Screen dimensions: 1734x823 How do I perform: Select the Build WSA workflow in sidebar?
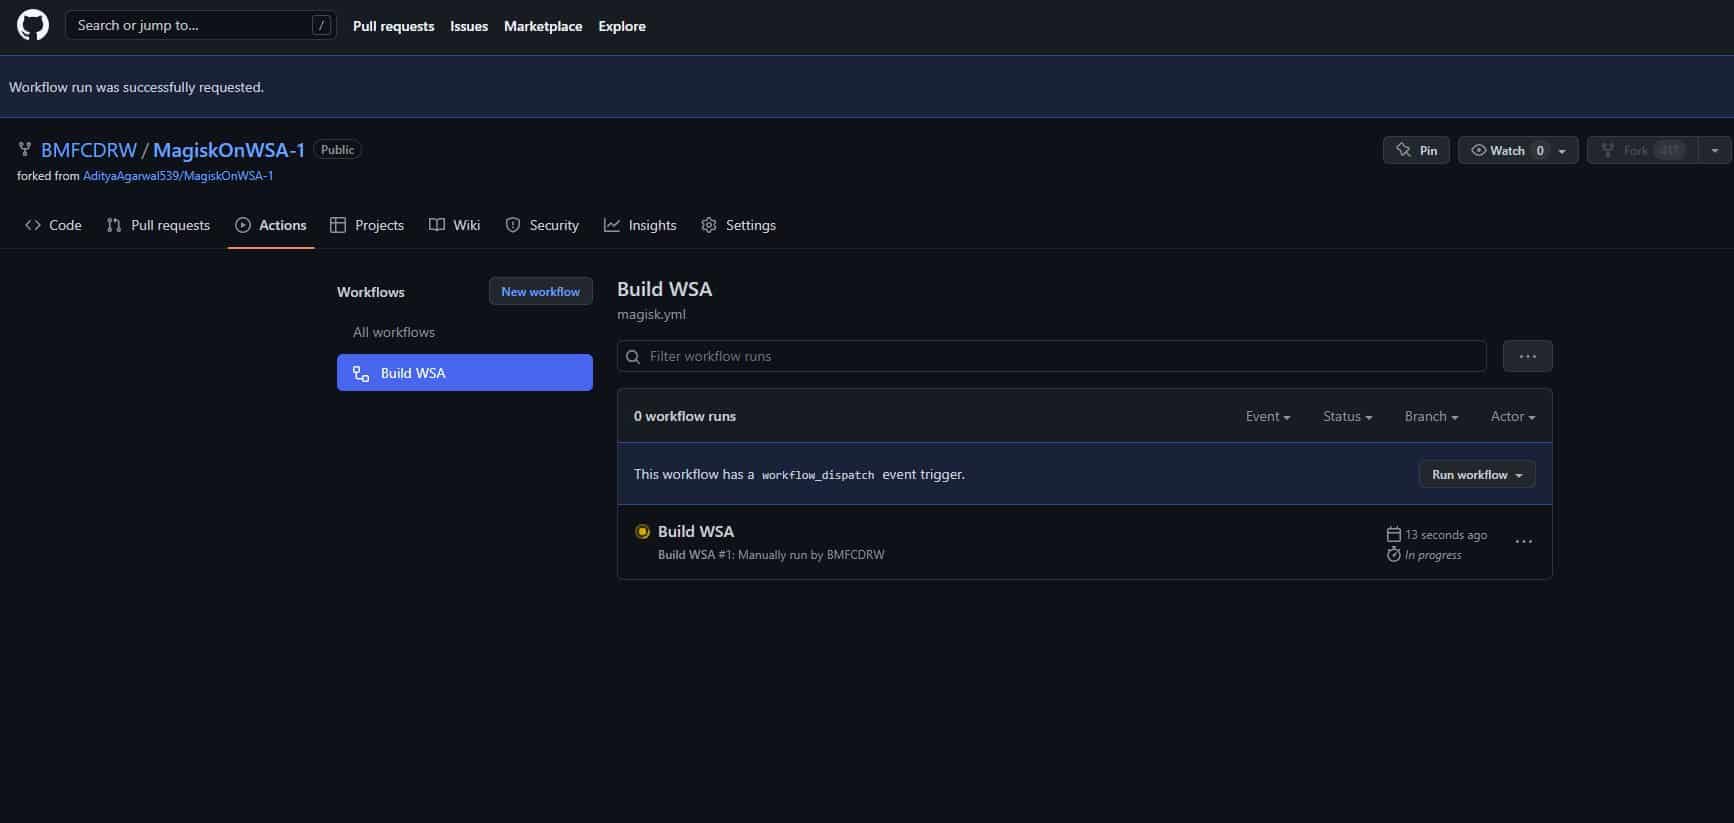pos(465,373)
